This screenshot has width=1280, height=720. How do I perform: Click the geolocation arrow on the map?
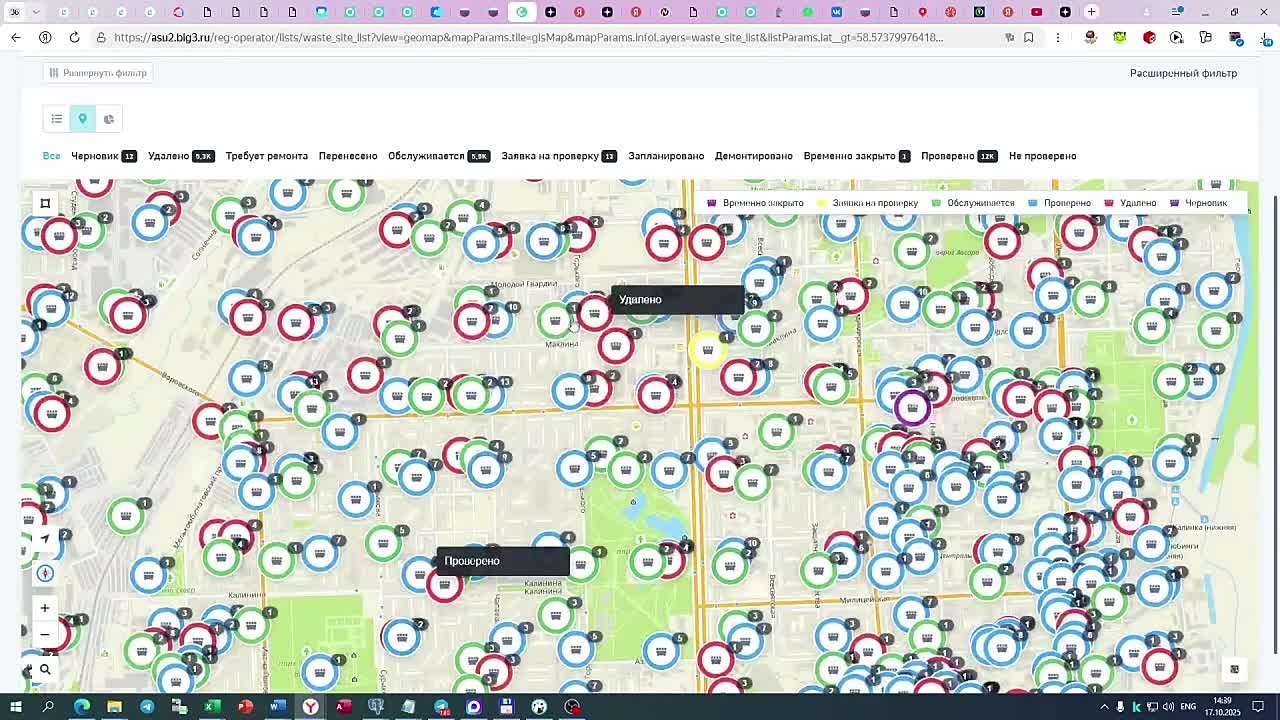click(45, 539)
